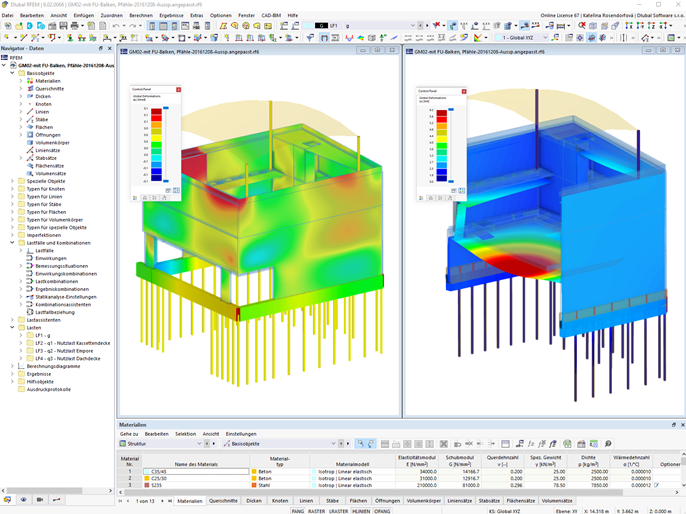Close the left view's Control Panel

point(178,90)
